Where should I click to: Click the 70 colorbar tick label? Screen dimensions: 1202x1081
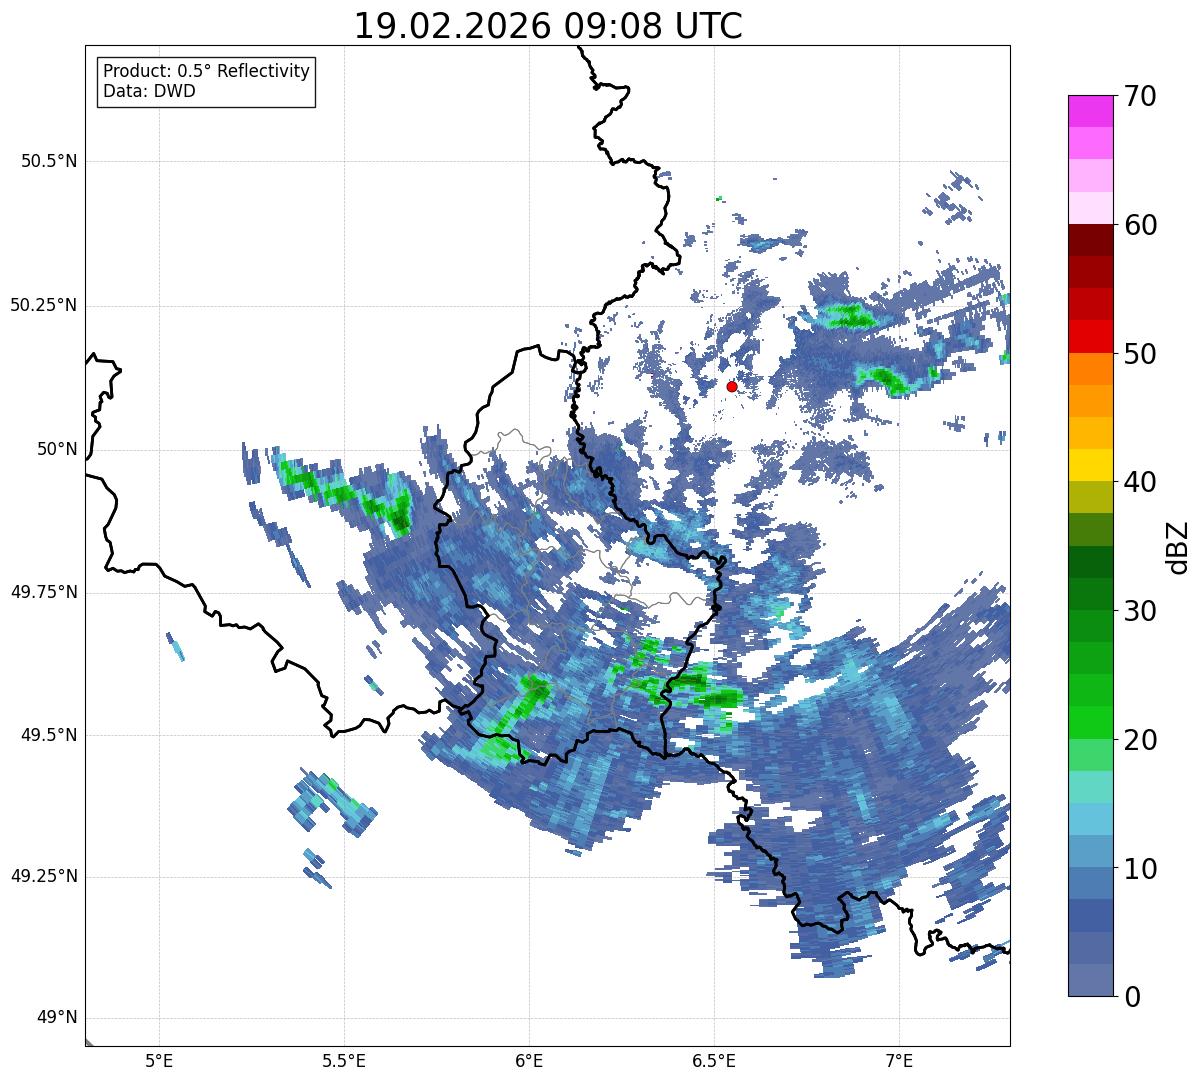coord(1140,97)
